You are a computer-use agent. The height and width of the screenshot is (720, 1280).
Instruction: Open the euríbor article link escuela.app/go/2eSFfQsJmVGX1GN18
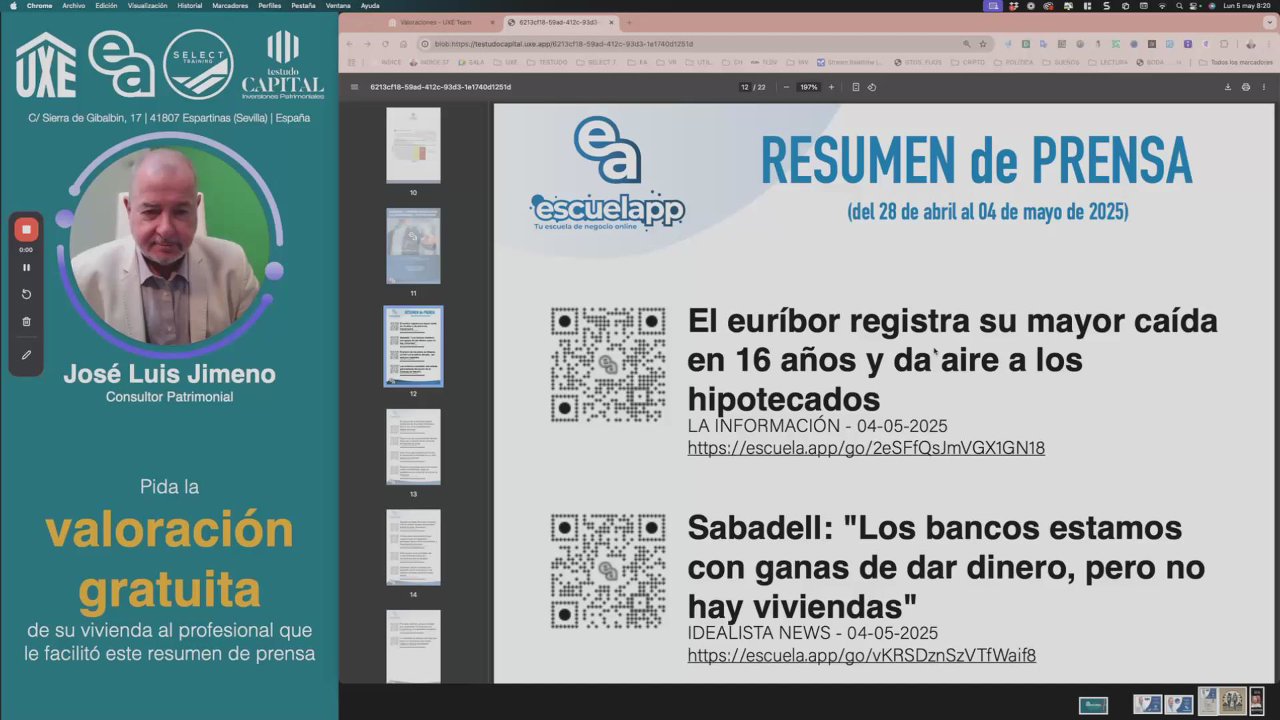(866, 448)
